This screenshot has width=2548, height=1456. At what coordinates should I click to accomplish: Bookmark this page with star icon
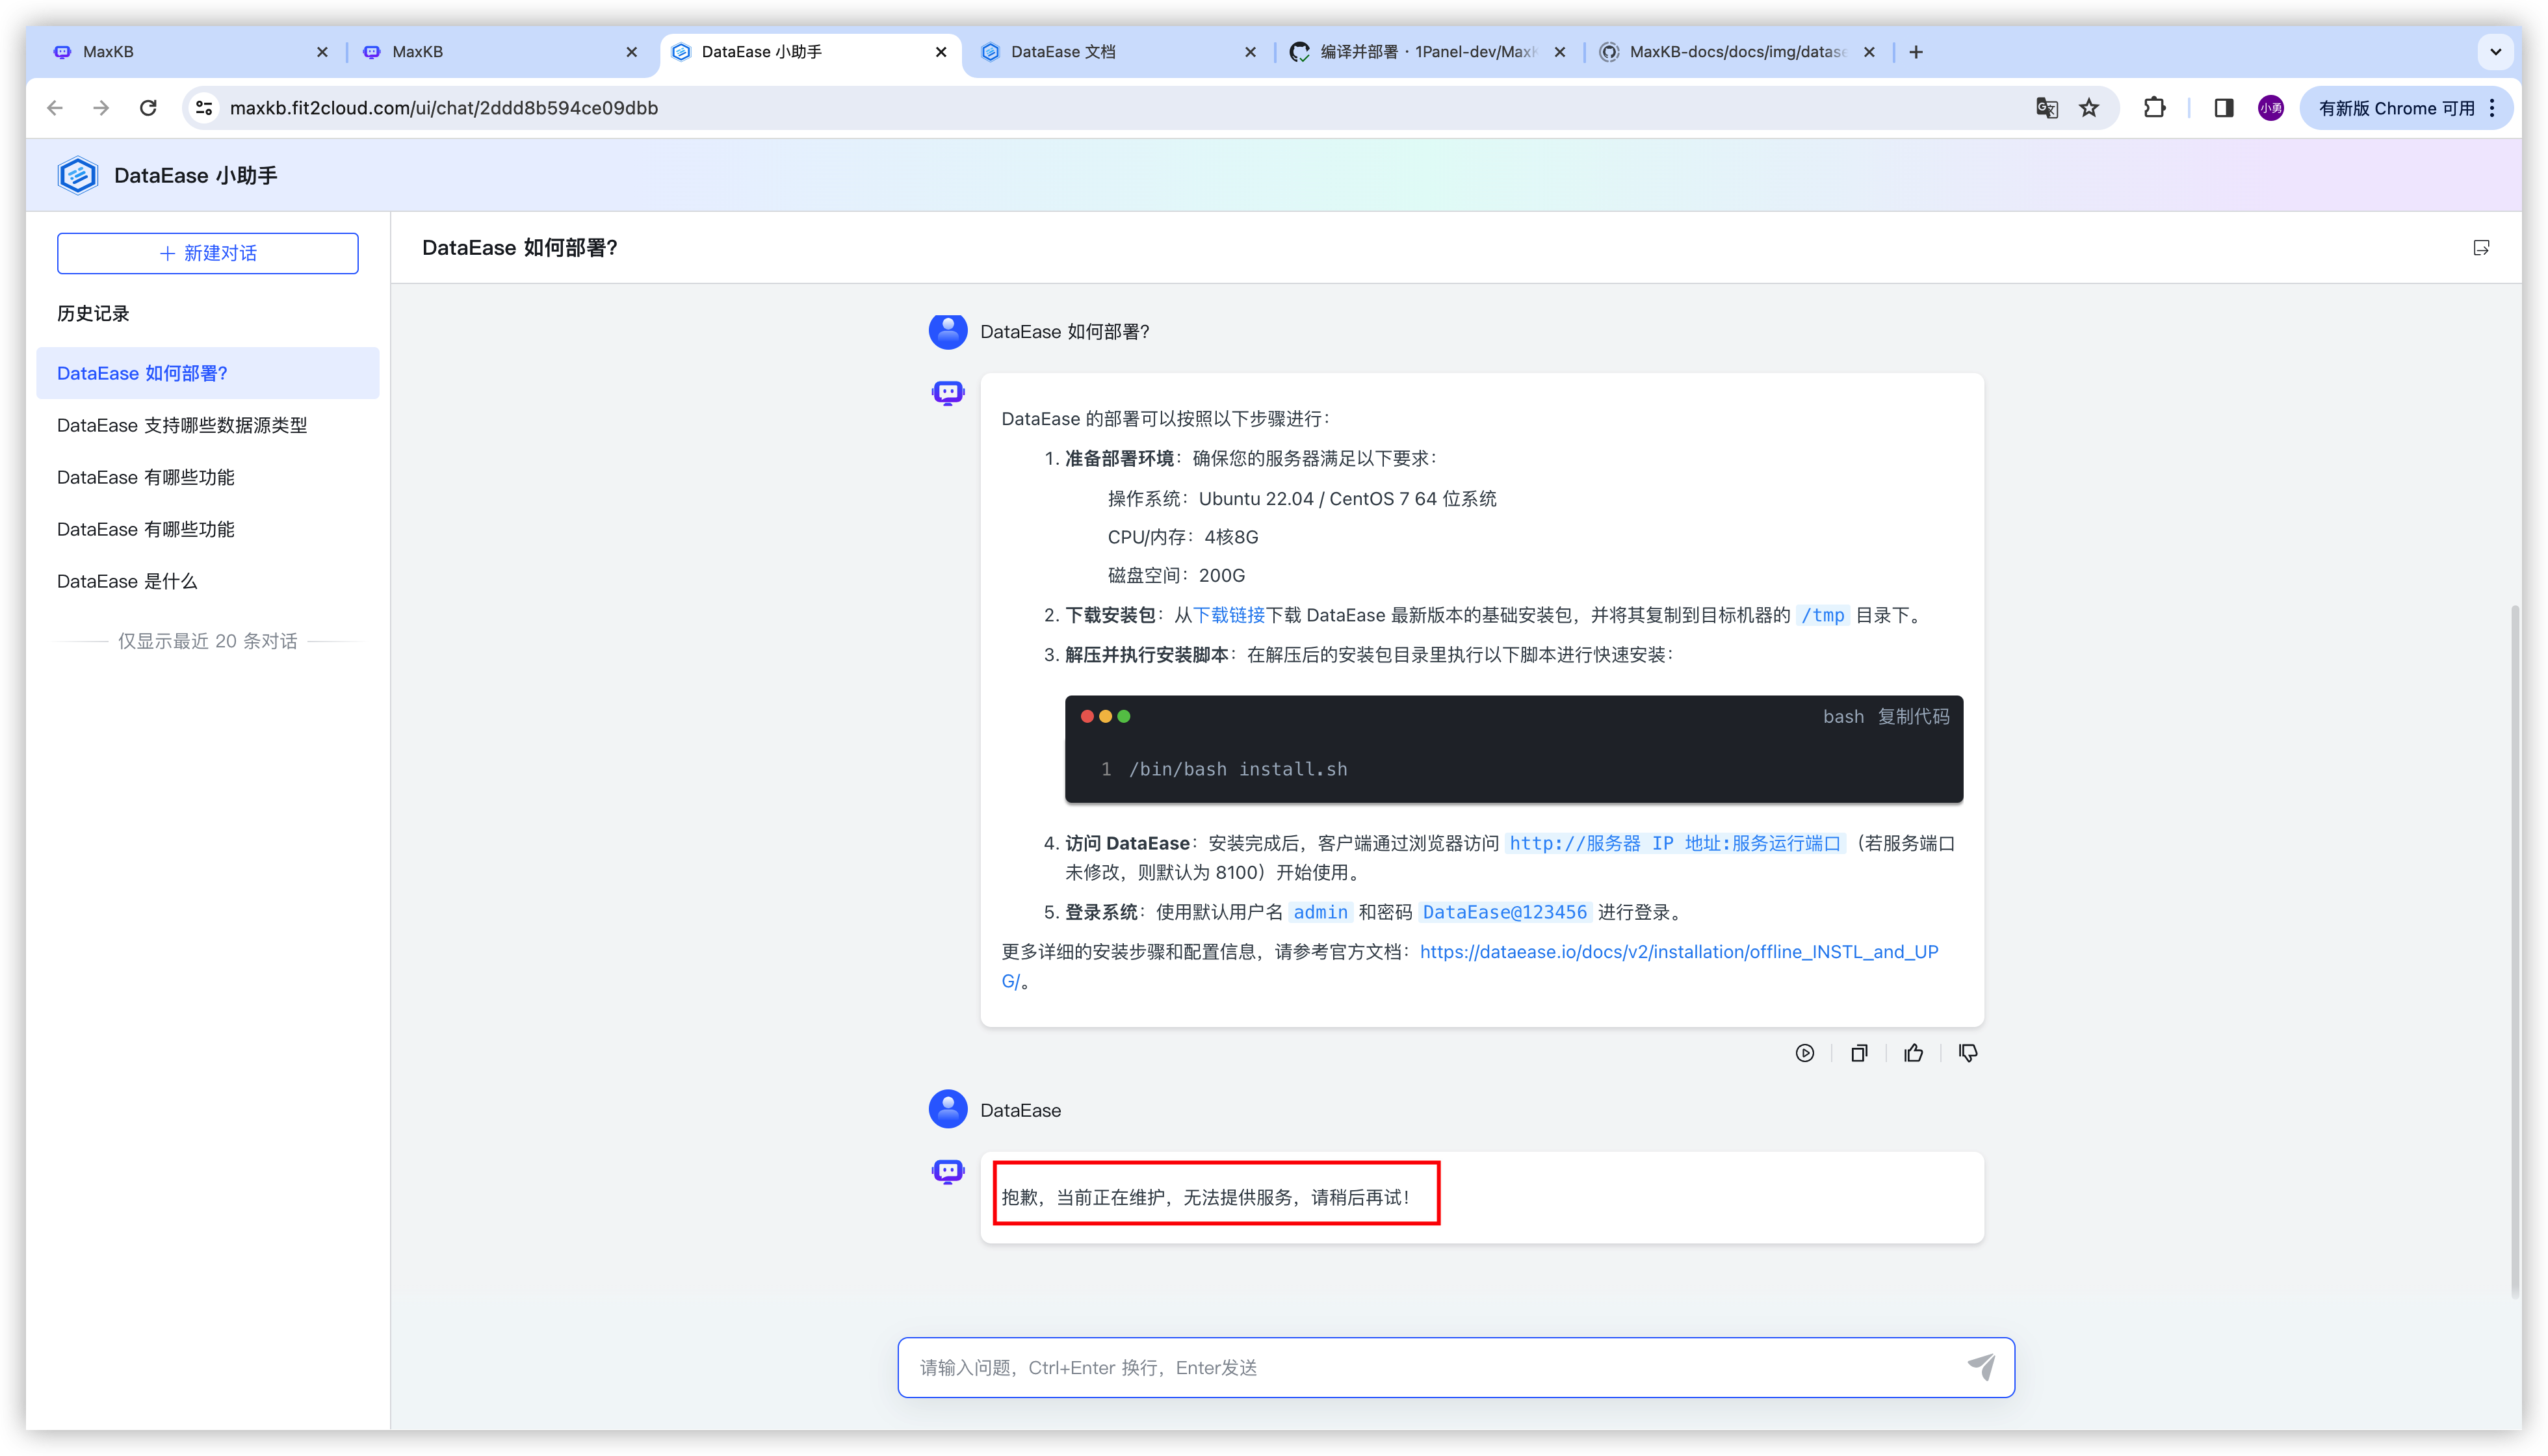(x=2089, y=108)
